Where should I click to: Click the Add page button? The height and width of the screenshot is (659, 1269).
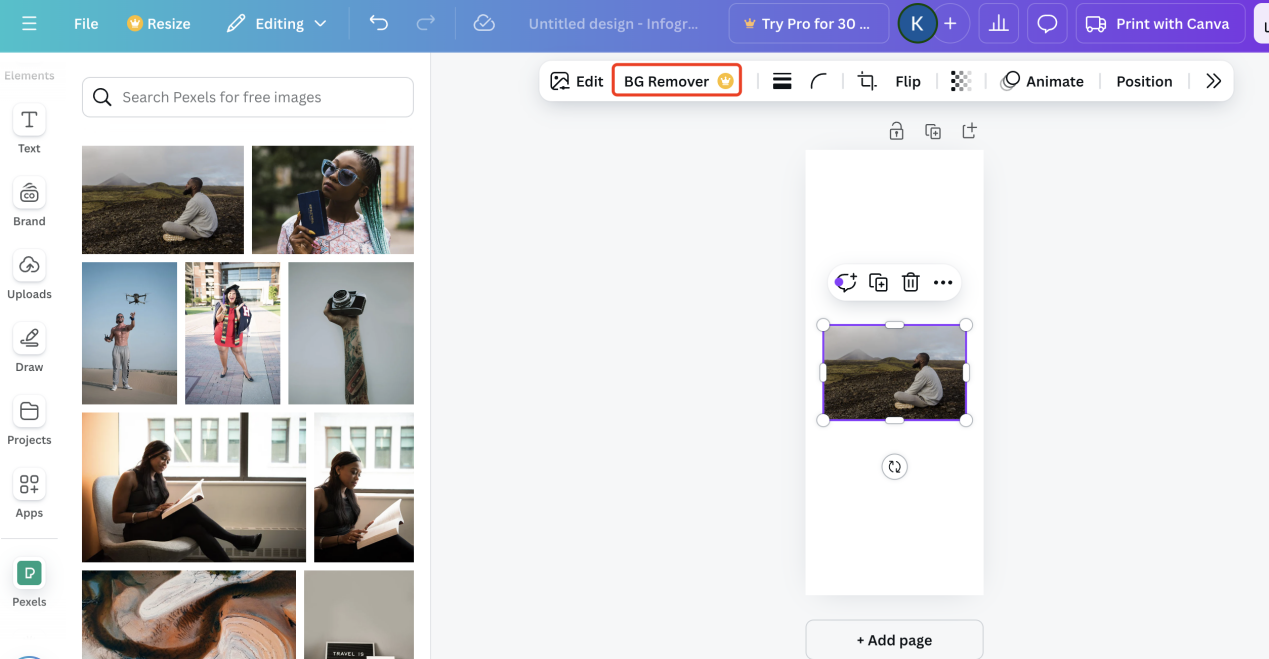click(894, 640)
